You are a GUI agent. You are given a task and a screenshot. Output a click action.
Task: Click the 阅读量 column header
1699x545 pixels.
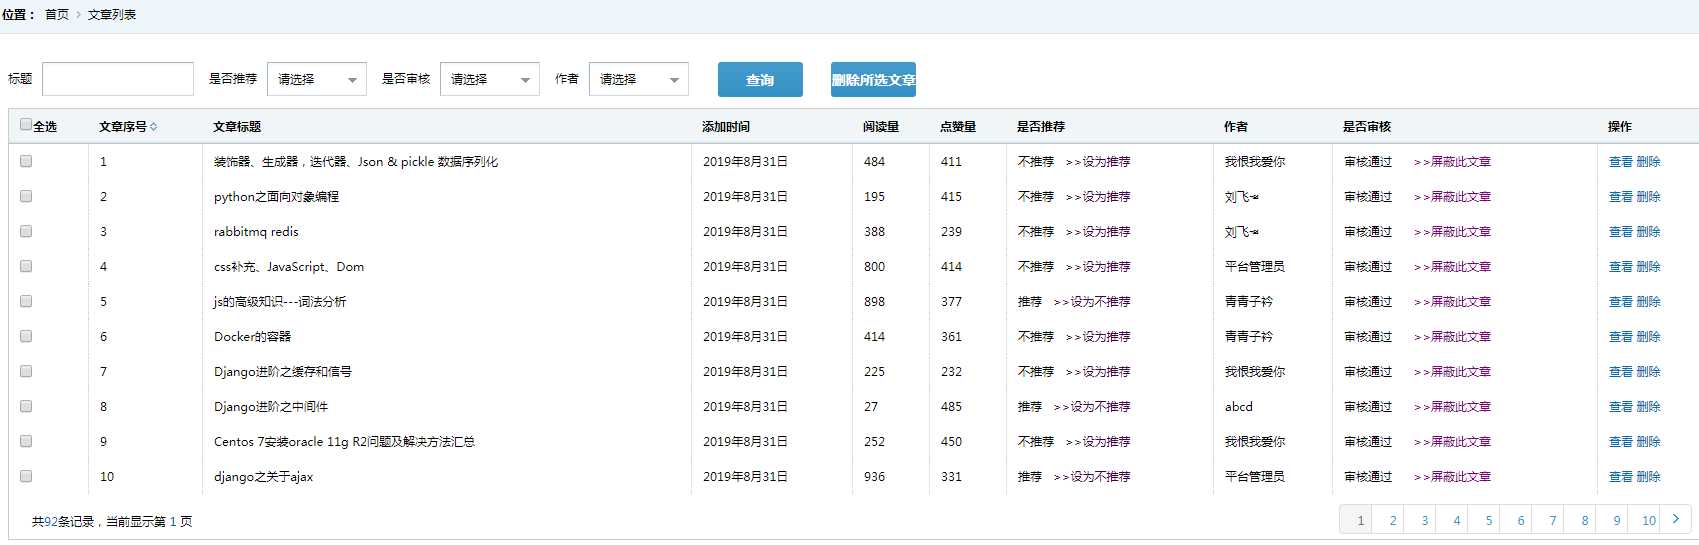pyautogui.click(x=881, y=127)
